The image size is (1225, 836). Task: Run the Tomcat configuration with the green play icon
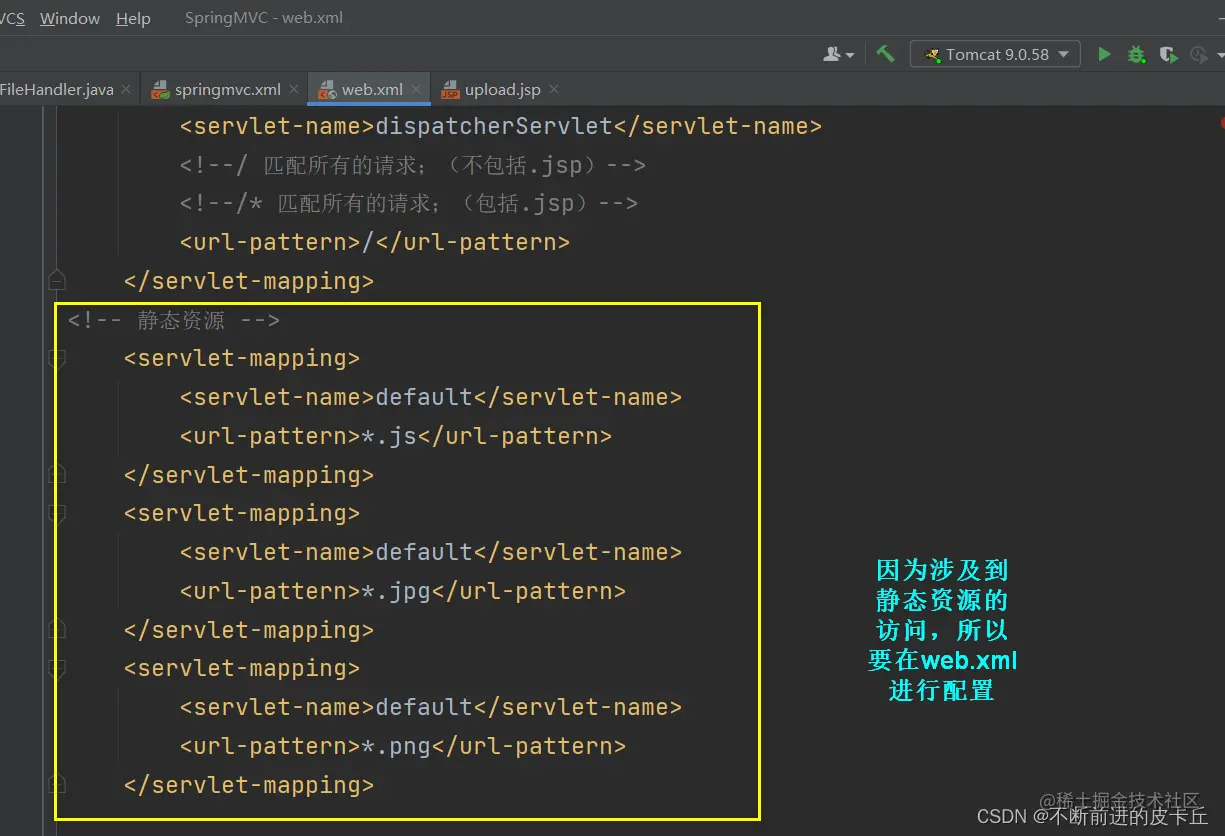click(1104, 54)
